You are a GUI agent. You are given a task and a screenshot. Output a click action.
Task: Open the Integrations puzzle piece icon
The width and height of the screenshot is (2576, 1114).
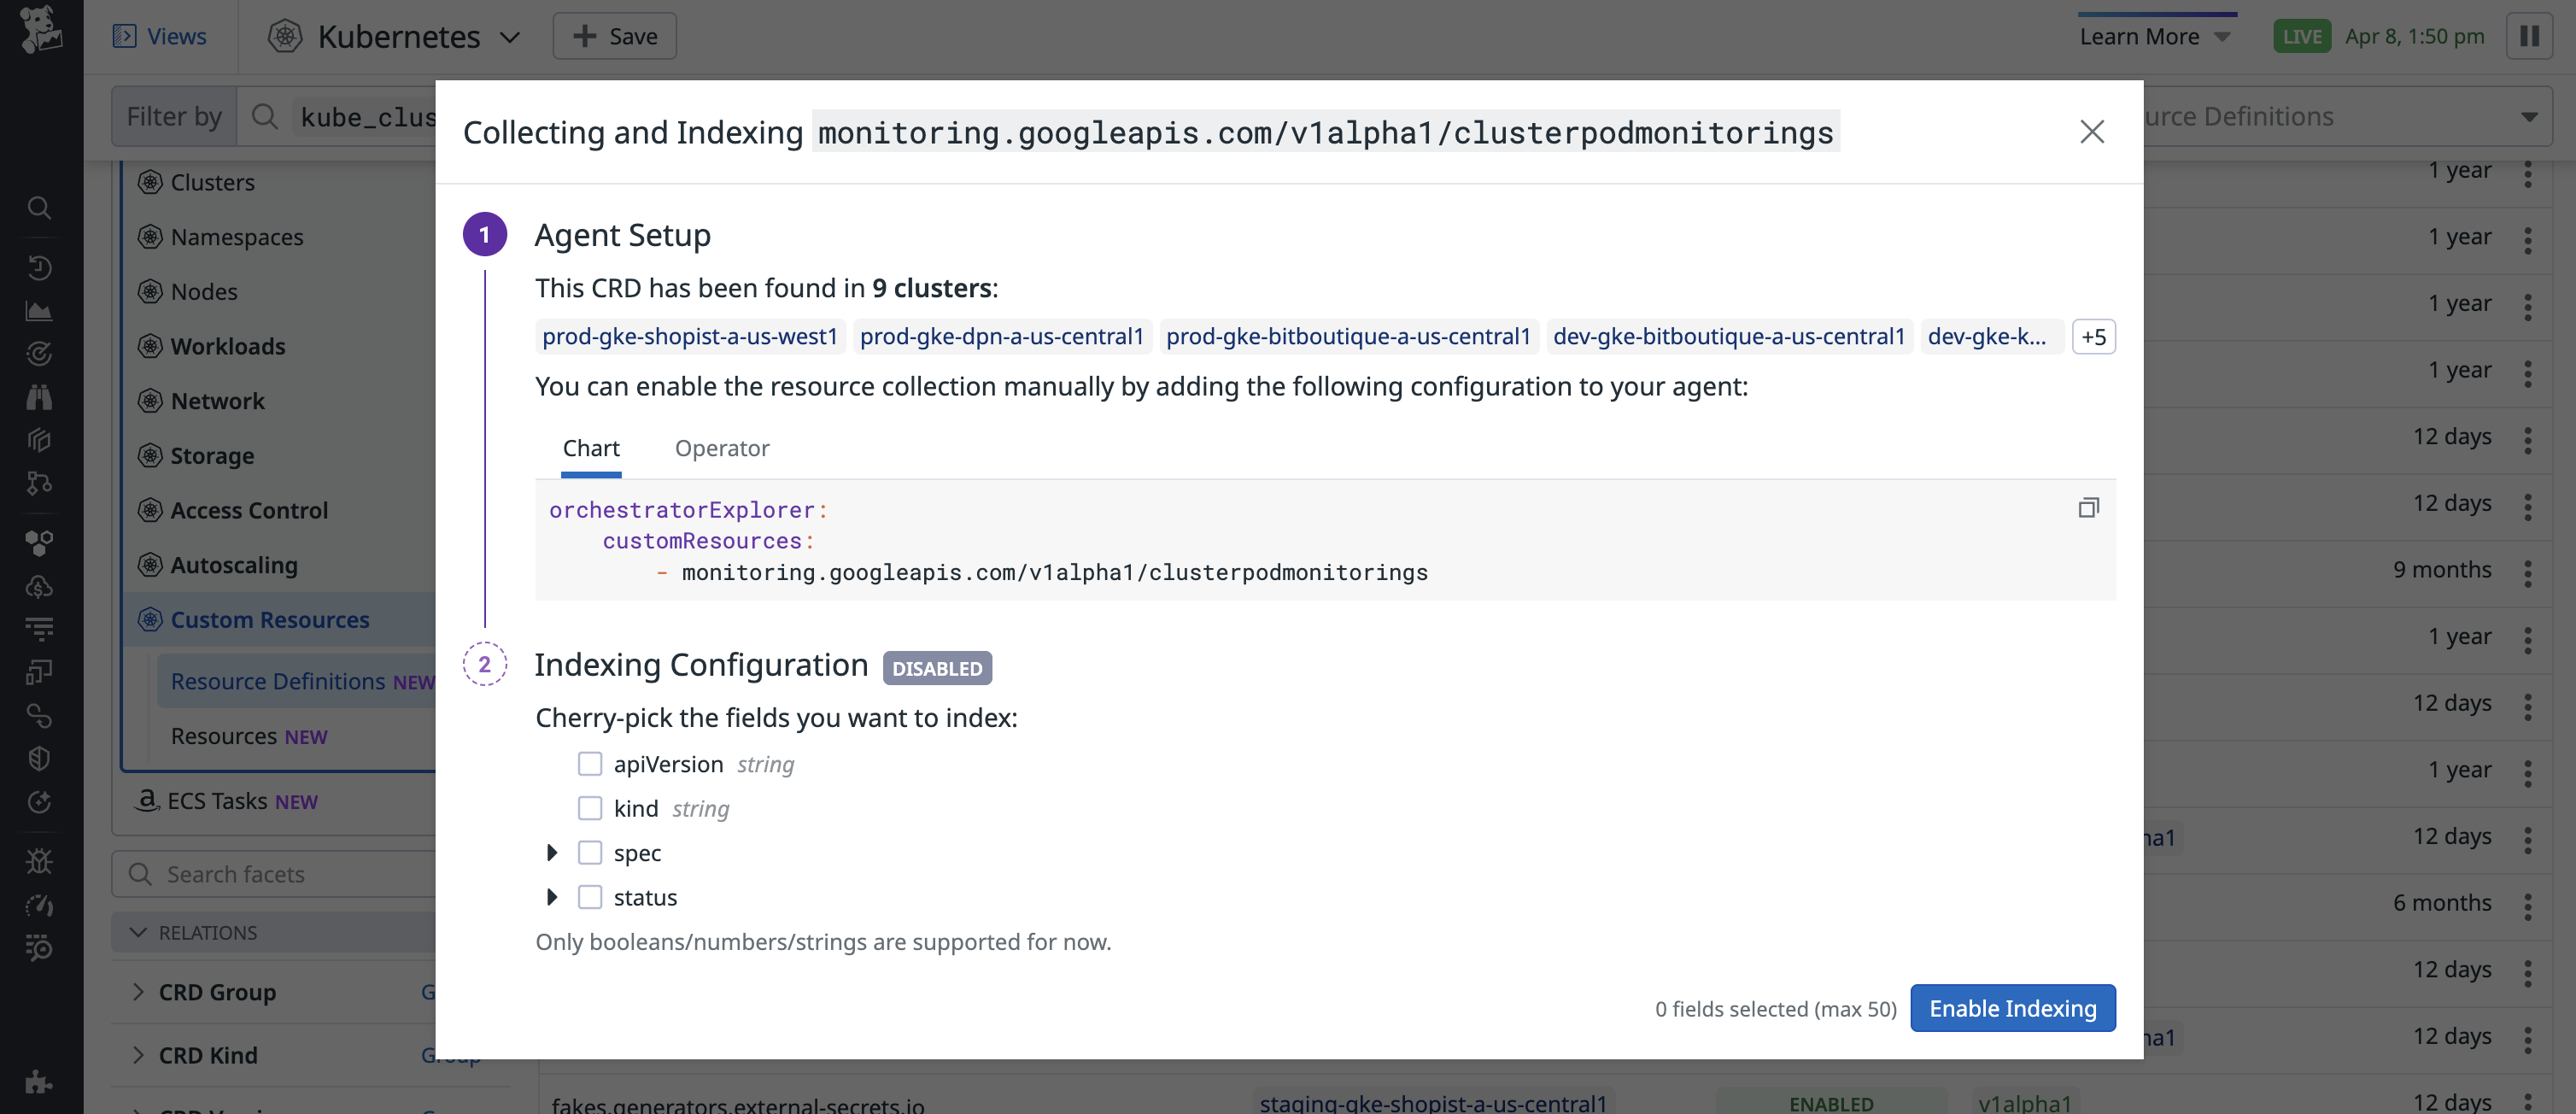point(39,1081)
